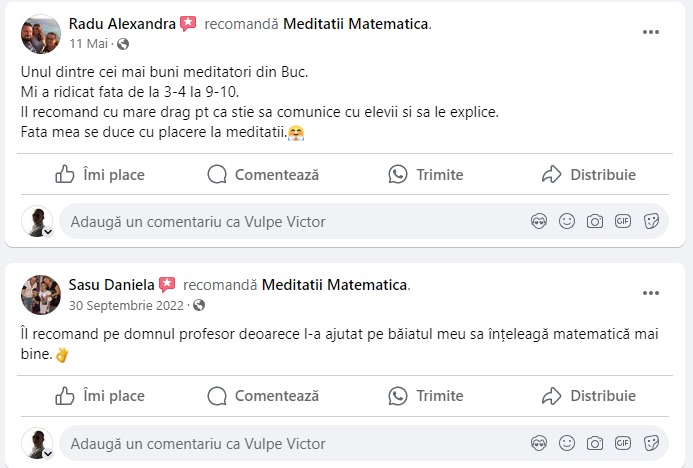
Task: Insert emoji in second post's comment box
Action: [567, 442]
